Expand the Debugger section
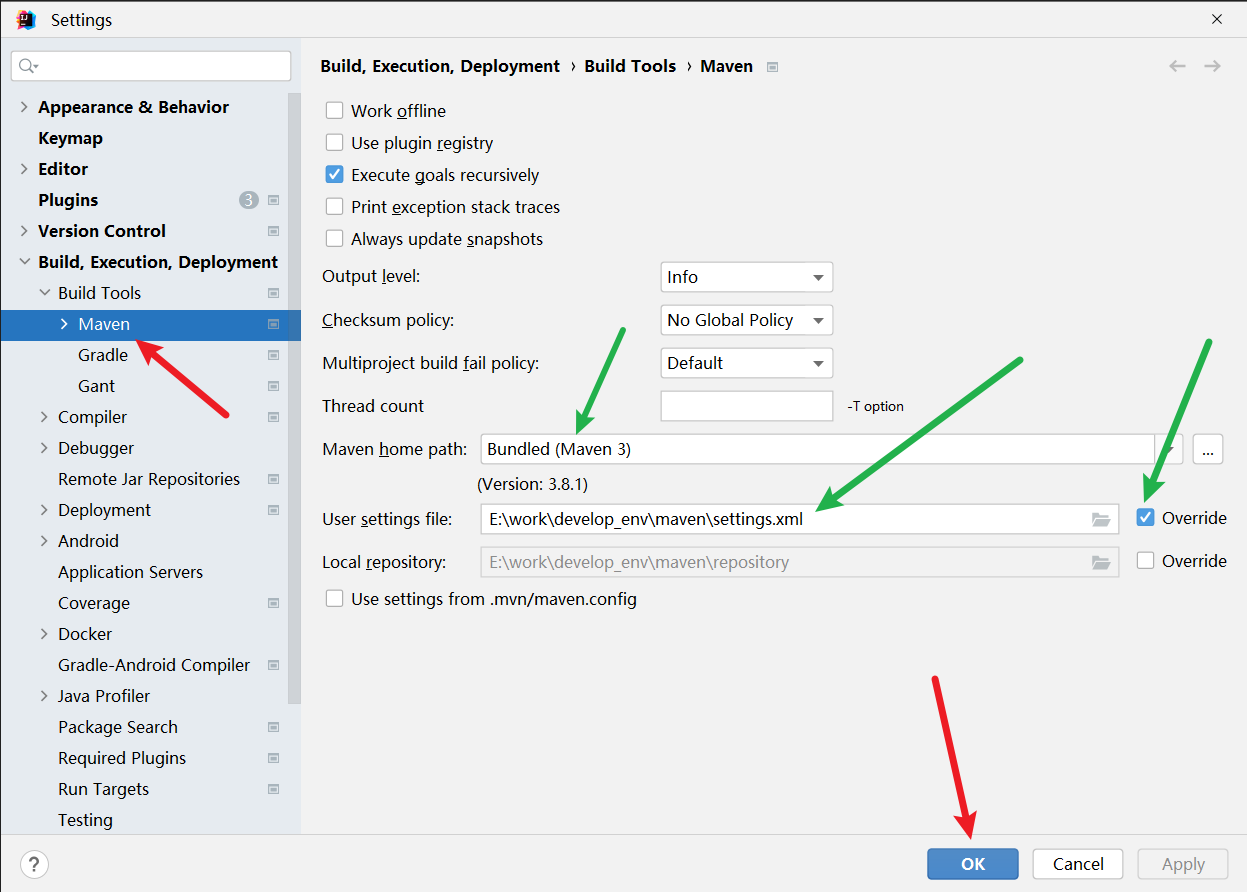The image size is (1247, 892). 44,448
